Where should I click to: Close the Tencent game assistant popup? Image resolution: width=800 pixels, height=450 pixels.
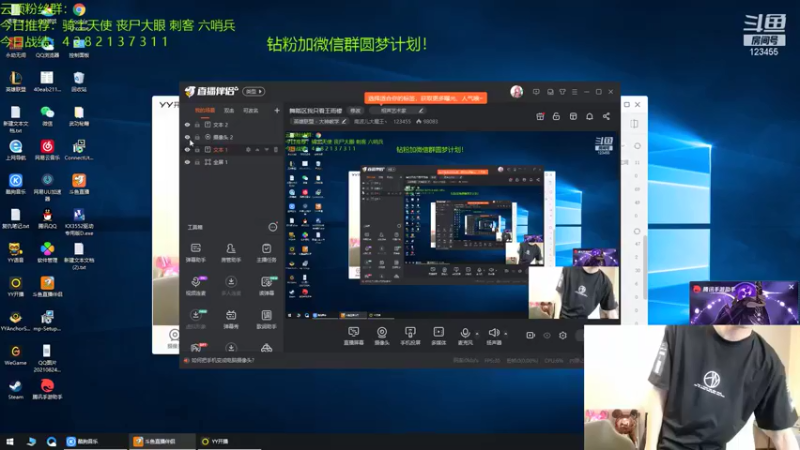click(791, 287)
